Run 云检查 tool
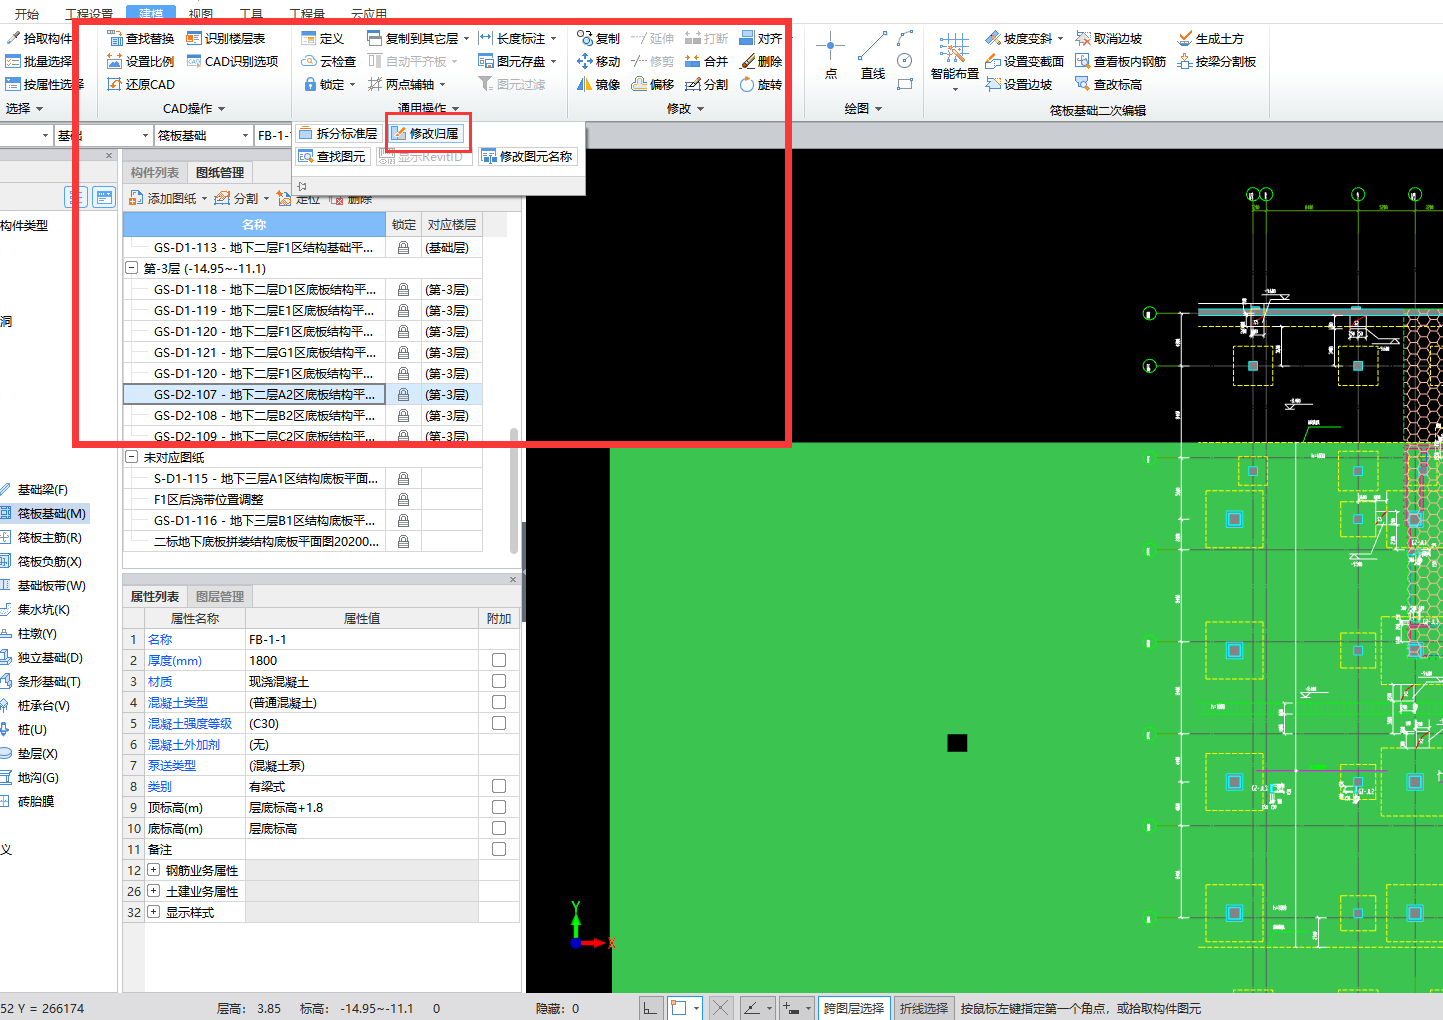Screen dimensions: 1443x1020 click(328, 61)
